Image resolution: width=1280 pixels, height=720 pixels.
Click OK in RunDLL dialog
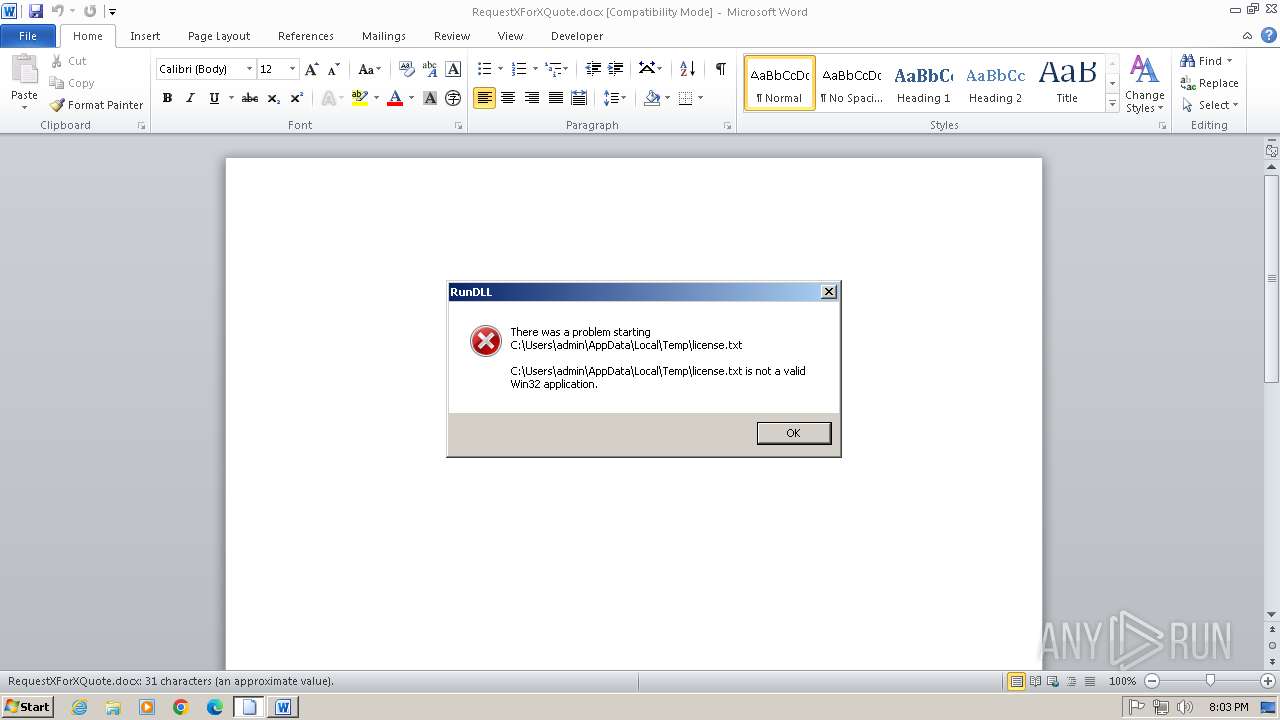793,433
